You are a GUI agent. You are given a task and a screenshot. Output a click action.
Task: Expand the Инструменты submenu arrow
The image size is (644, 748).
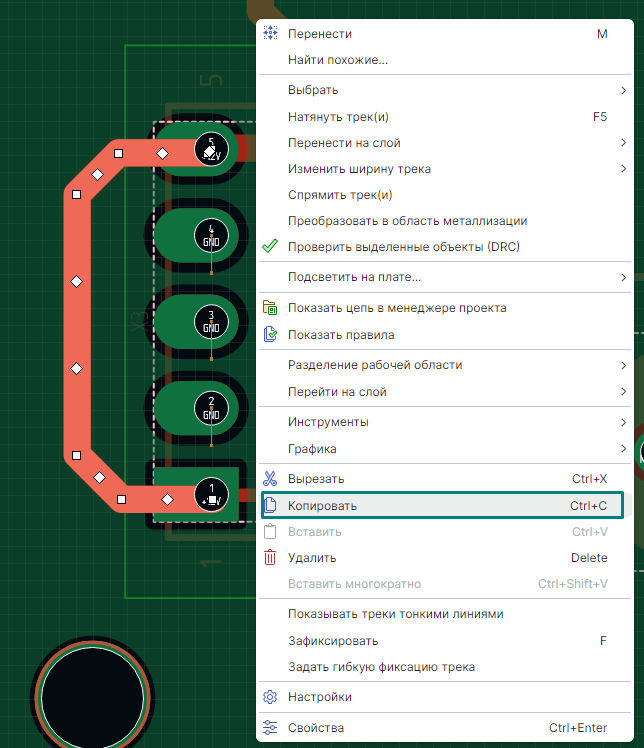pyautogui.click(x=623, y=422)
